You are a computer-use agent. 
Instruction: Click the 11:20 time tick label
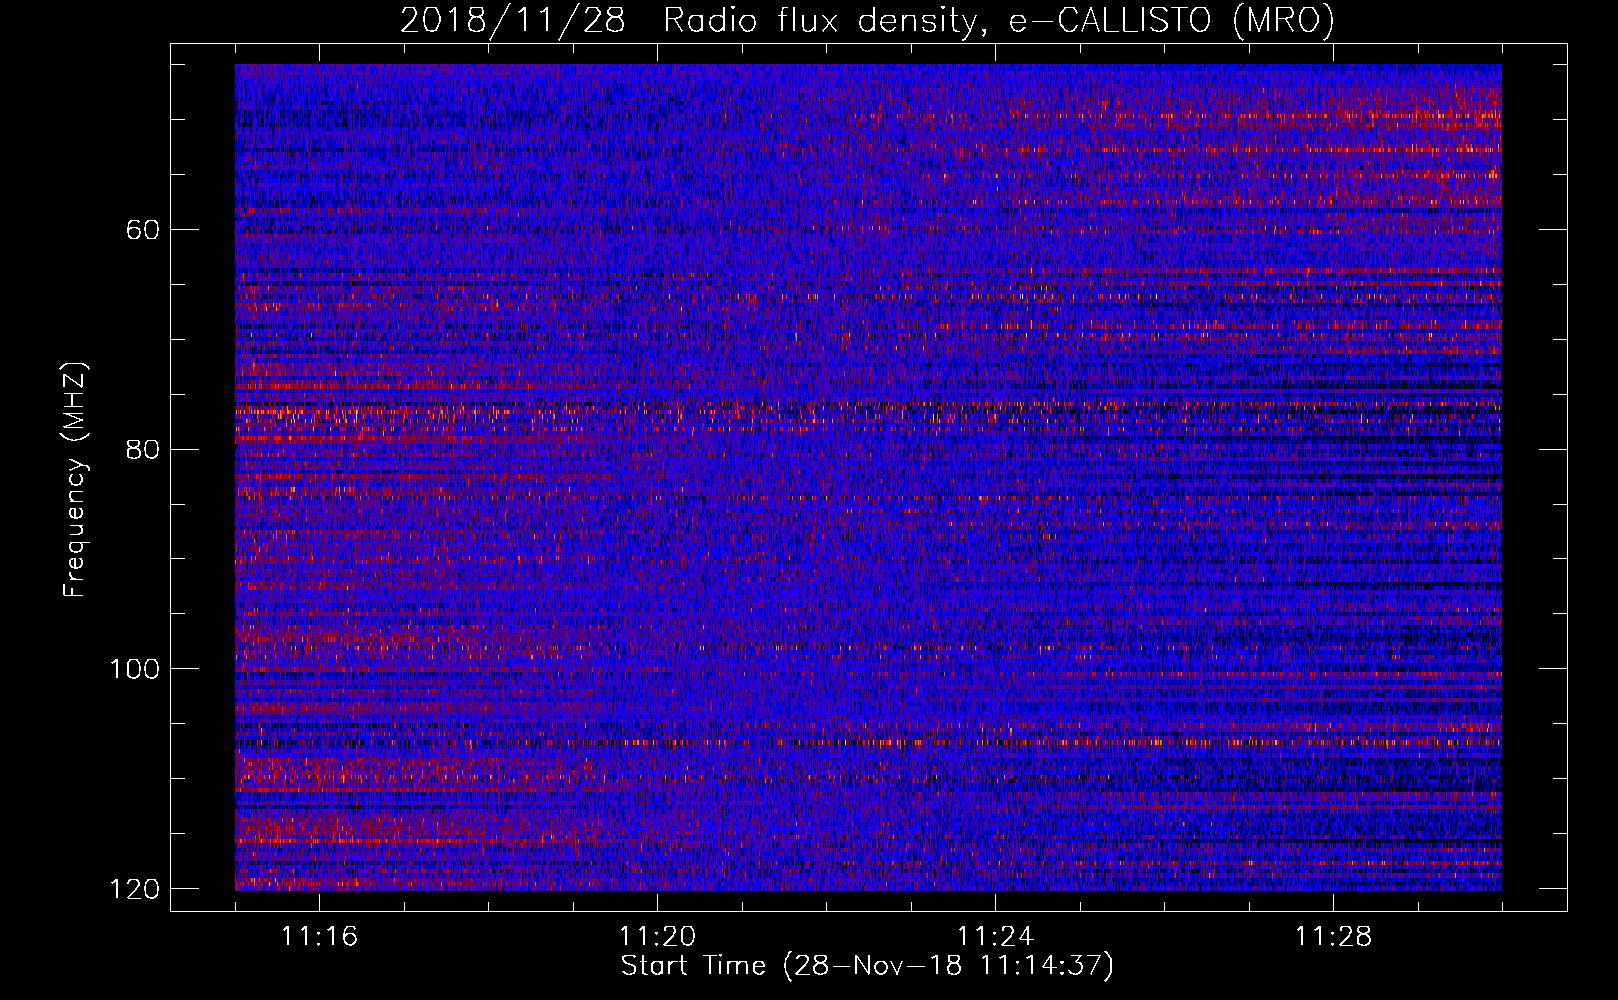(x=658, y=936)
